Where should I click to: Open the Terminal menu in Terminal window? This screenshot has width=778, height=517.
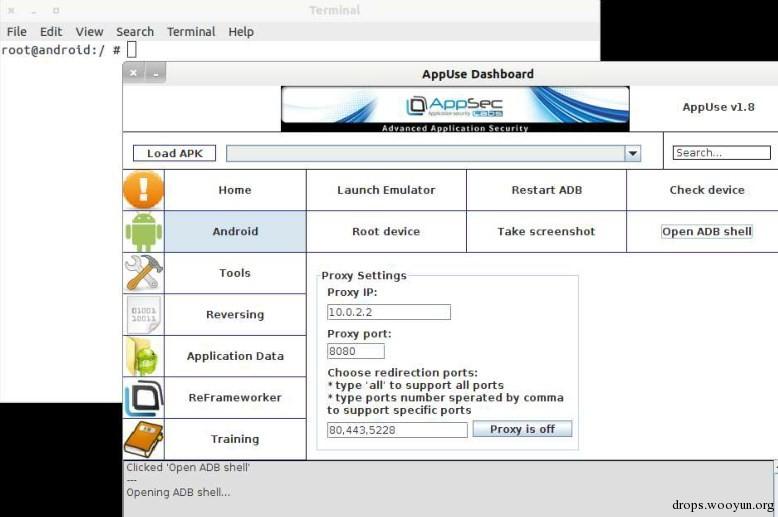191,32
